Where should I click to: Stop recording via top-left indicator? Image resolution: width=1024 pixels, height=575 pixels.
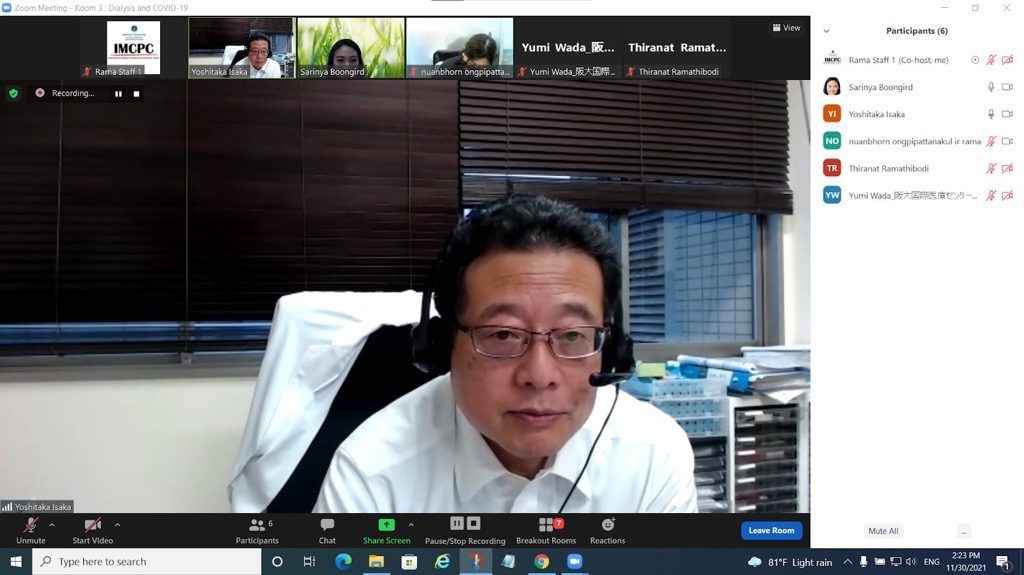coord(136,93)
